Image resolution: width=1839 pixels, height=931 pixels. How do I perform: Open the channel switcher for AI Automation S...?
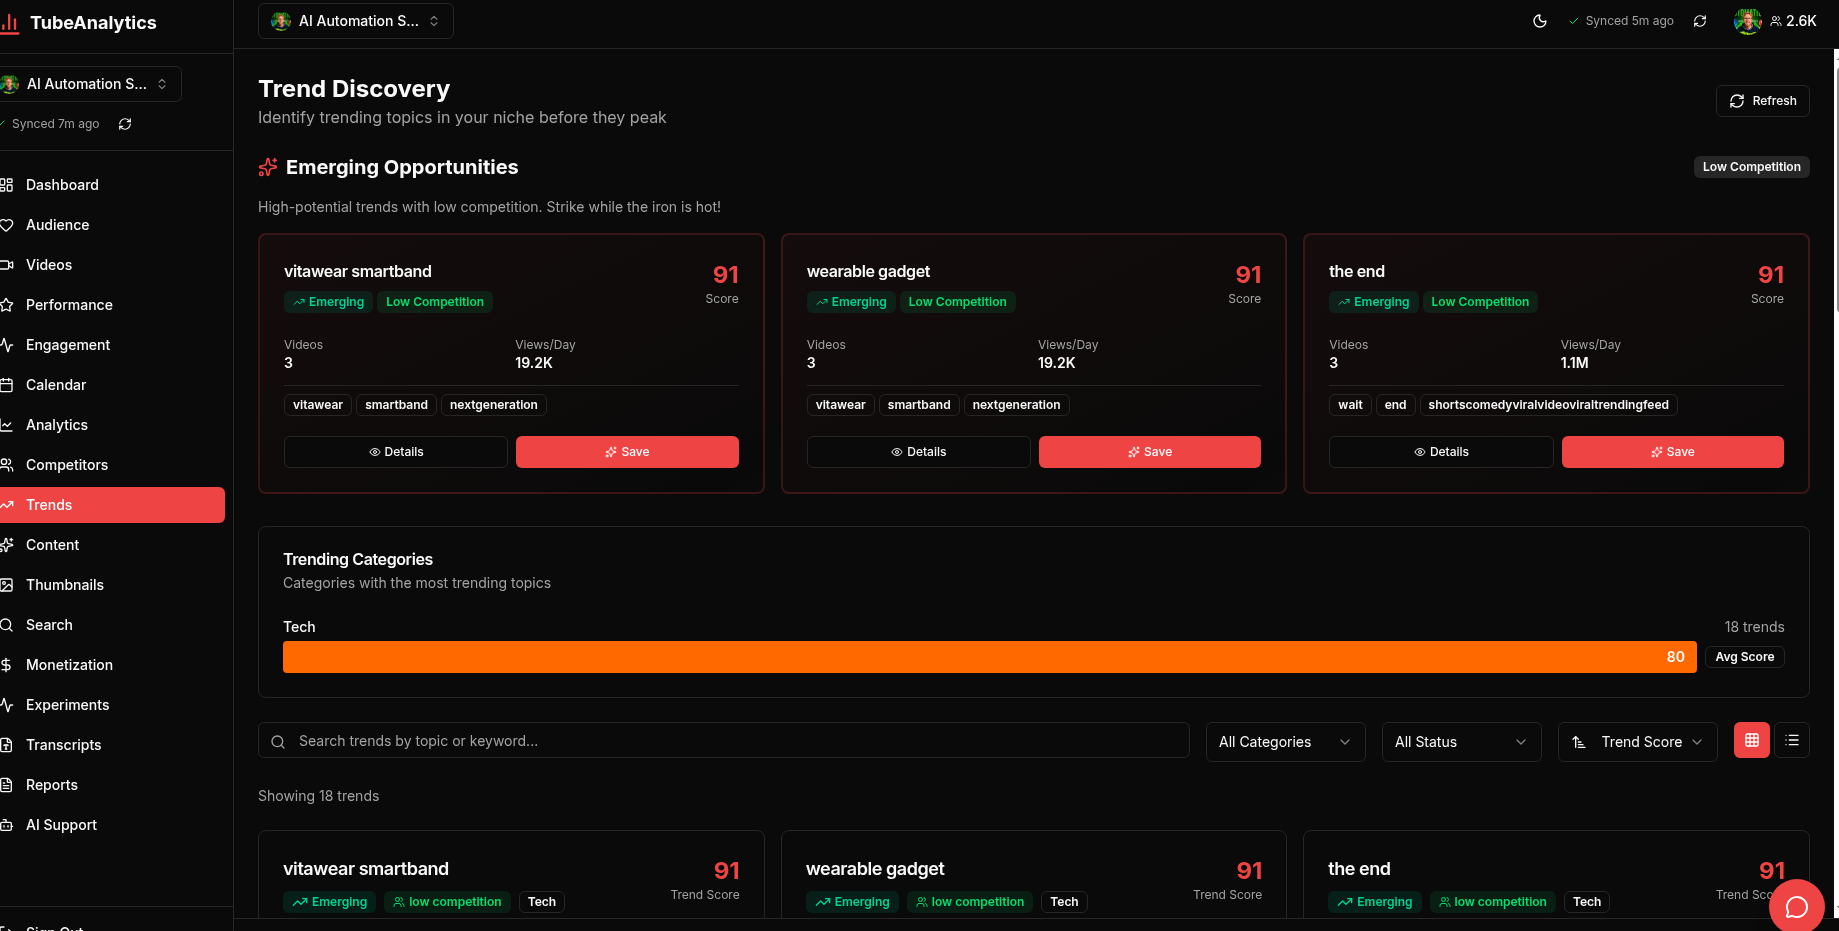coord(355,20)
